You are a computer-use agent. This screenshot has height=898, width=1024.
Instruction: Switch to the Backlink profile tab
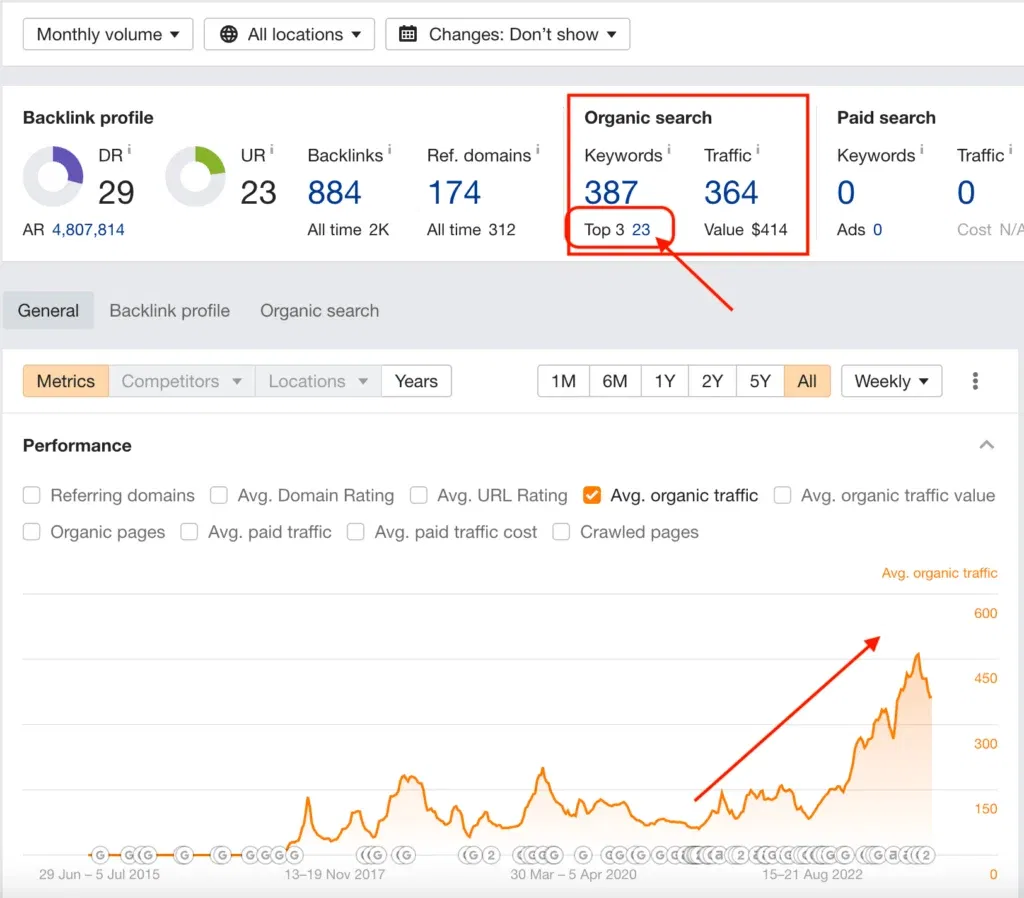[x=170, y=310]
